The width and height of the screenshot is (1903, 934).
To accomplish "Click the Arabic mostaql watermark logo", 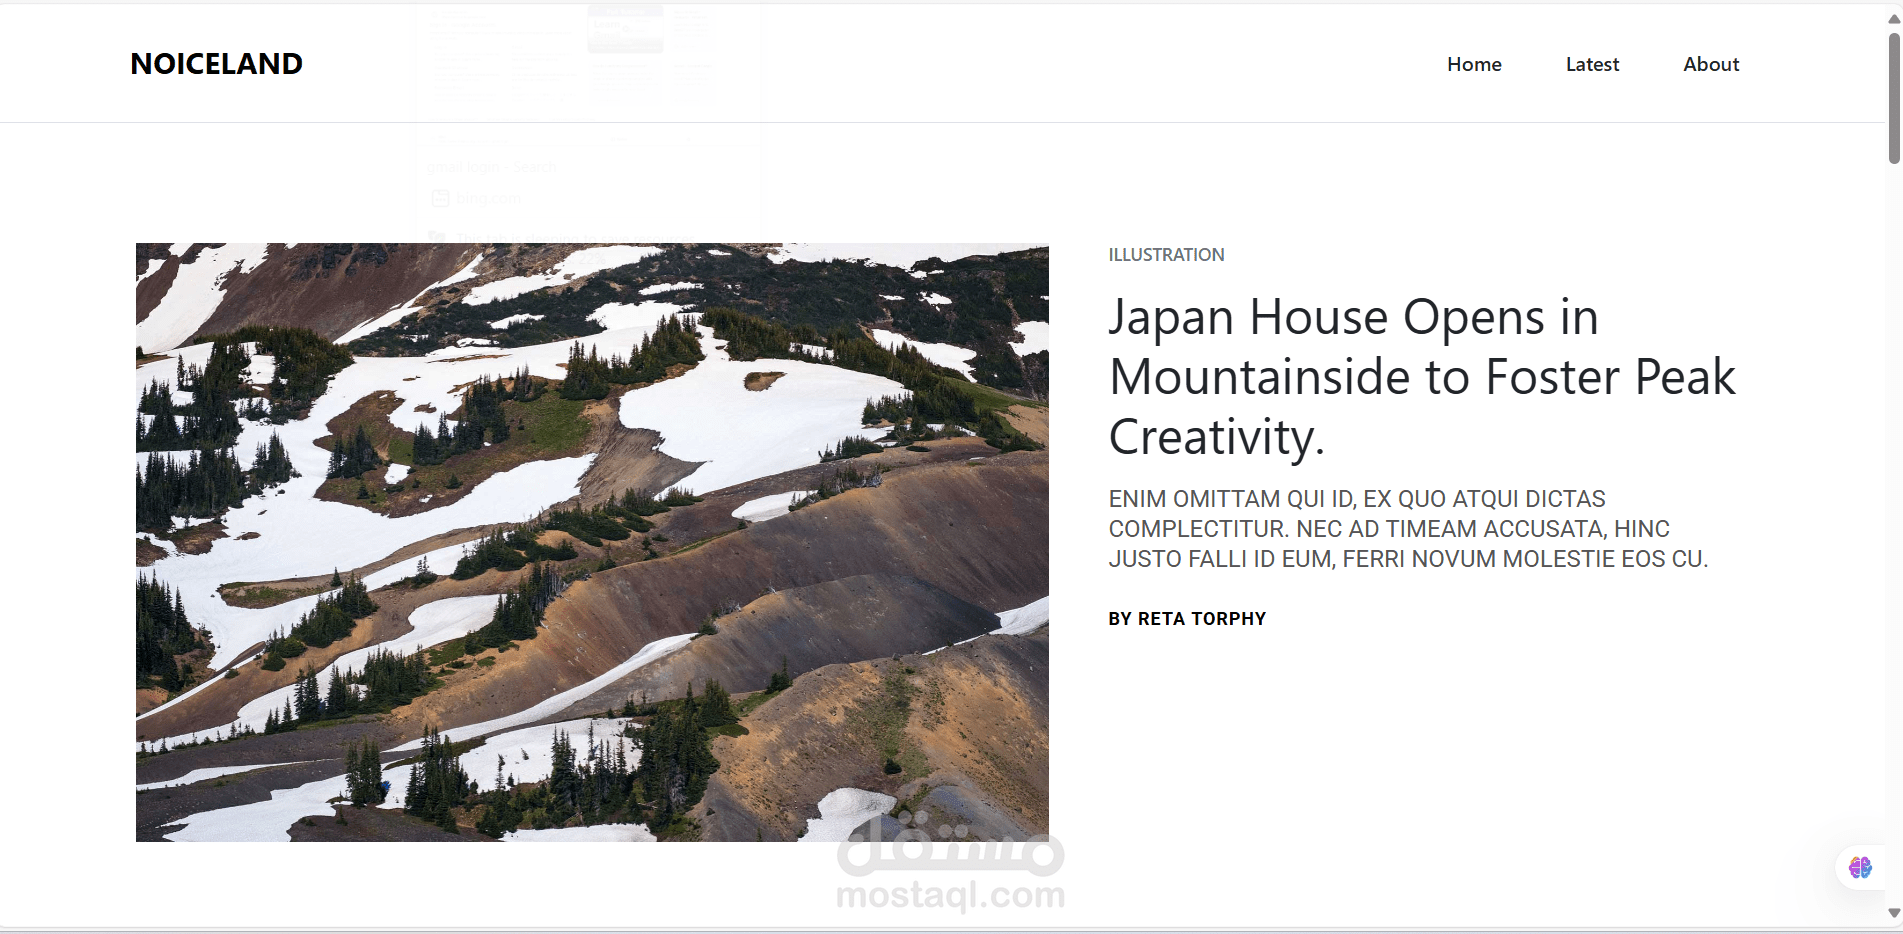I will point(950,845).
